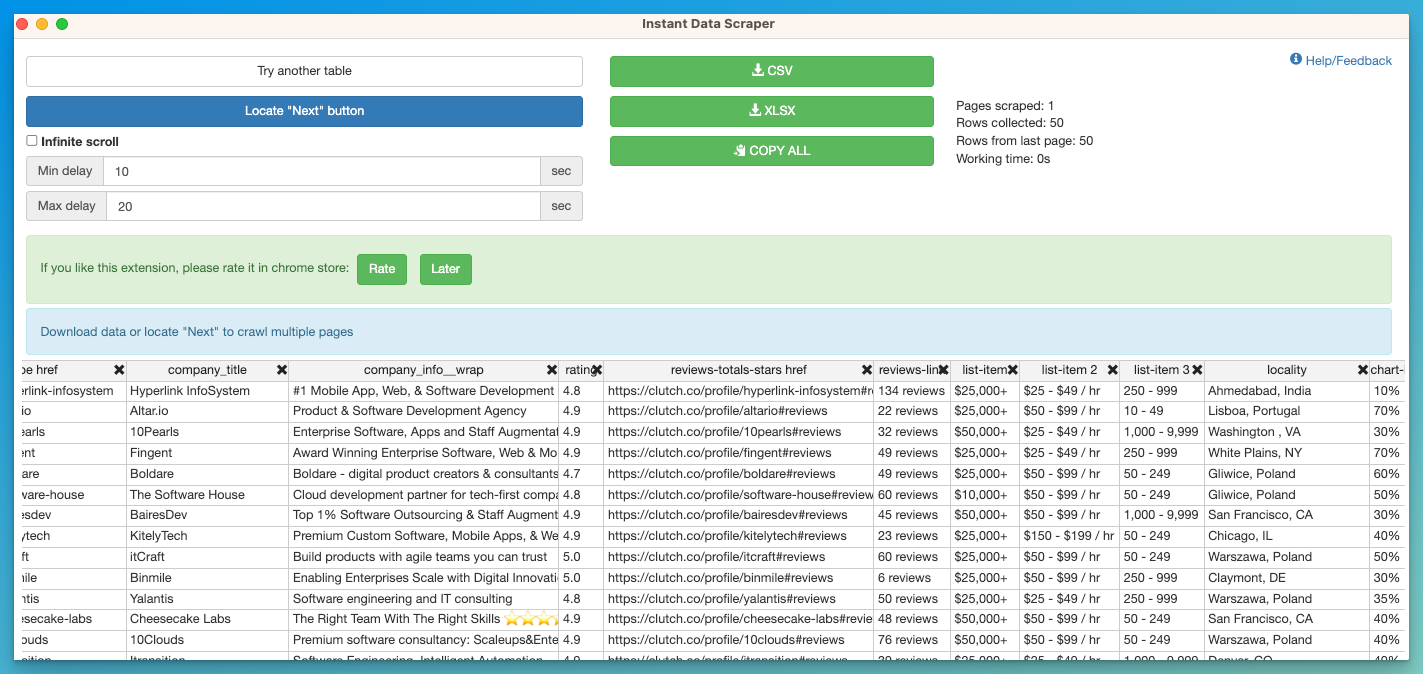Download data as XLSX
1423x674 pixels.
coord(772,111)
